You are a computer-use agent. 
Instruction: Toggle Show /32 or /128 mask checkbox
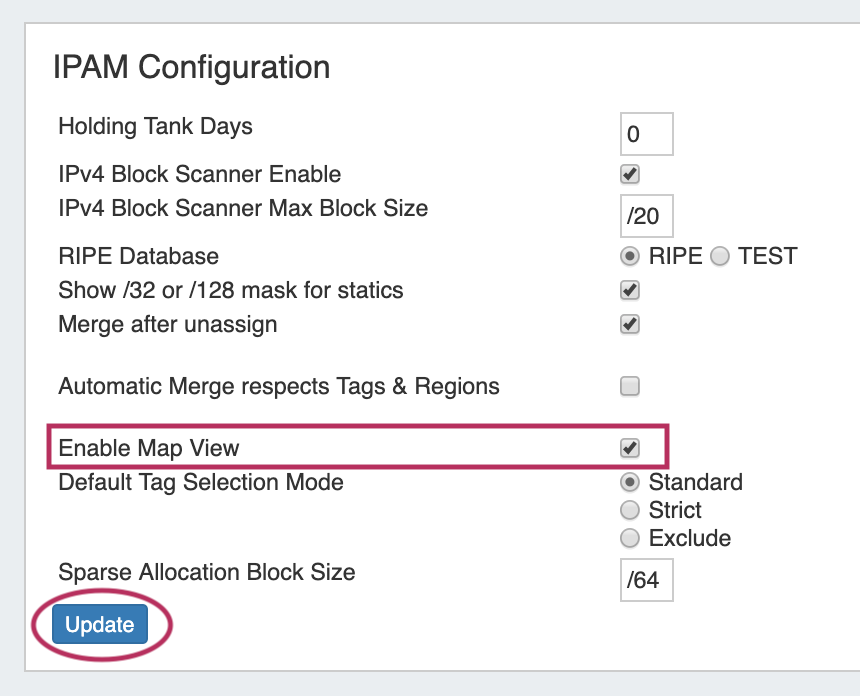[630, 291]
